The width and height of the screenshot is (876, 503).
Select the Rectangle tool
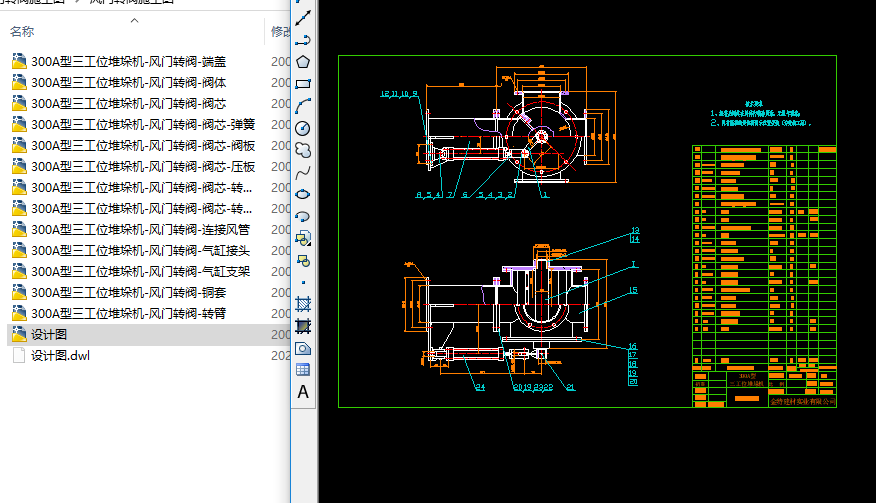click(303, 84)
